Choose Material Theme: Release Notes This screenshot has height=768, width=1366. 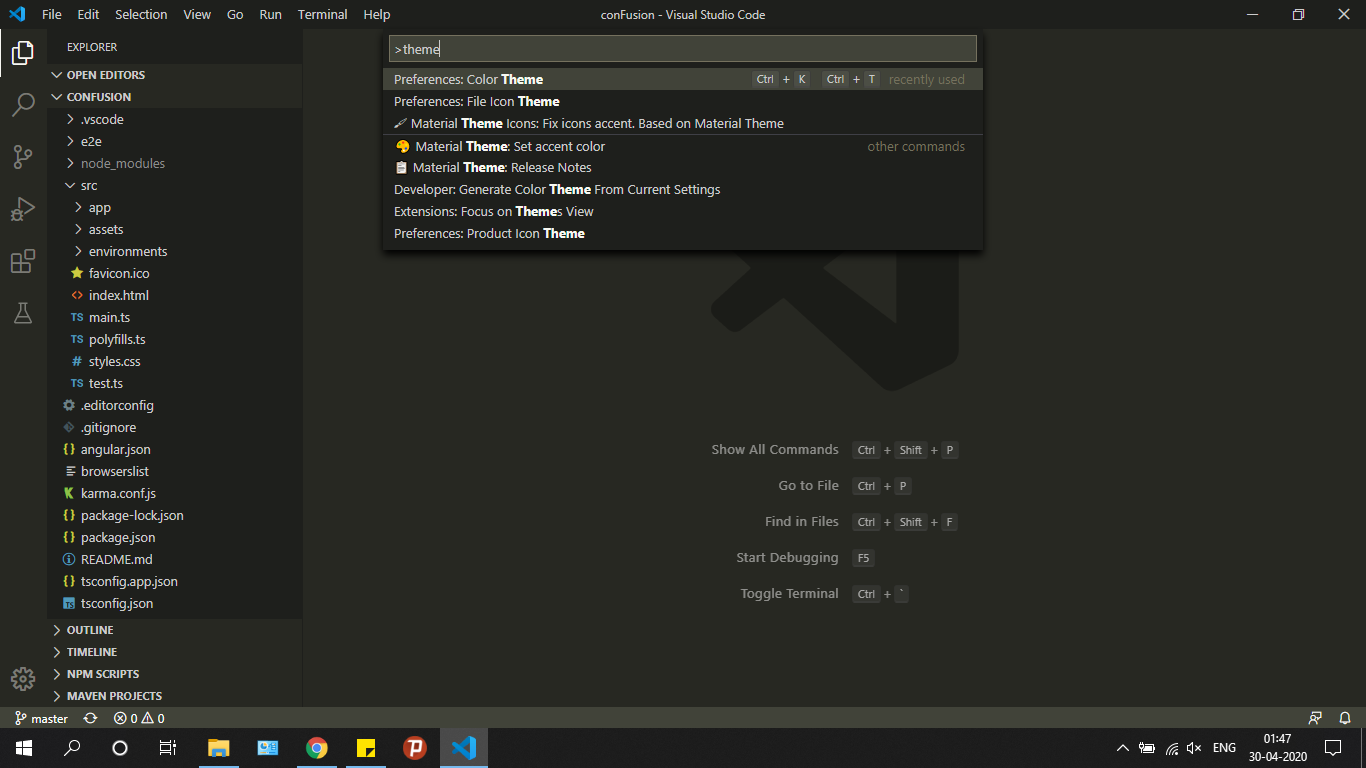click(683, 167)
